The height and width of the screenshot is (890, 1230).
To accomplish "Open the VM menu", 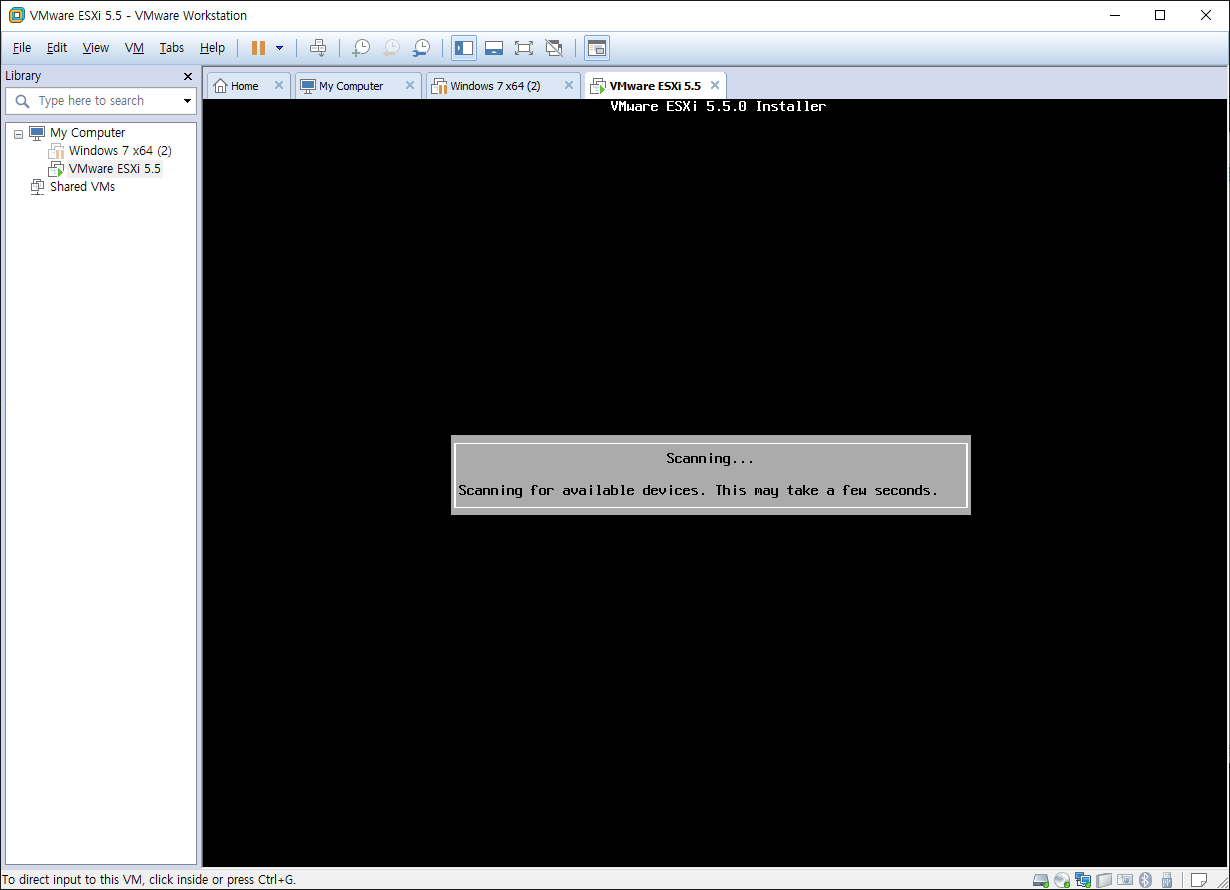I will [x=134, y=48].
